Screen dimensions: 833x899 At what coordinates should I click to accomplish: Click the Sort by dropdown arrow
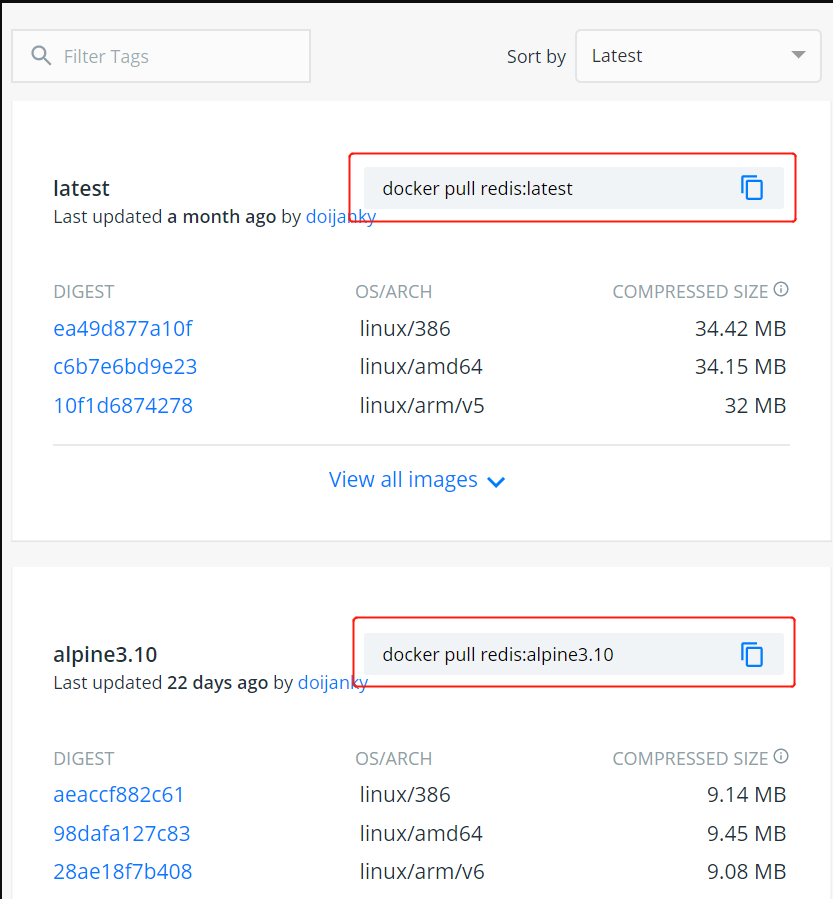tap(798, 55)
